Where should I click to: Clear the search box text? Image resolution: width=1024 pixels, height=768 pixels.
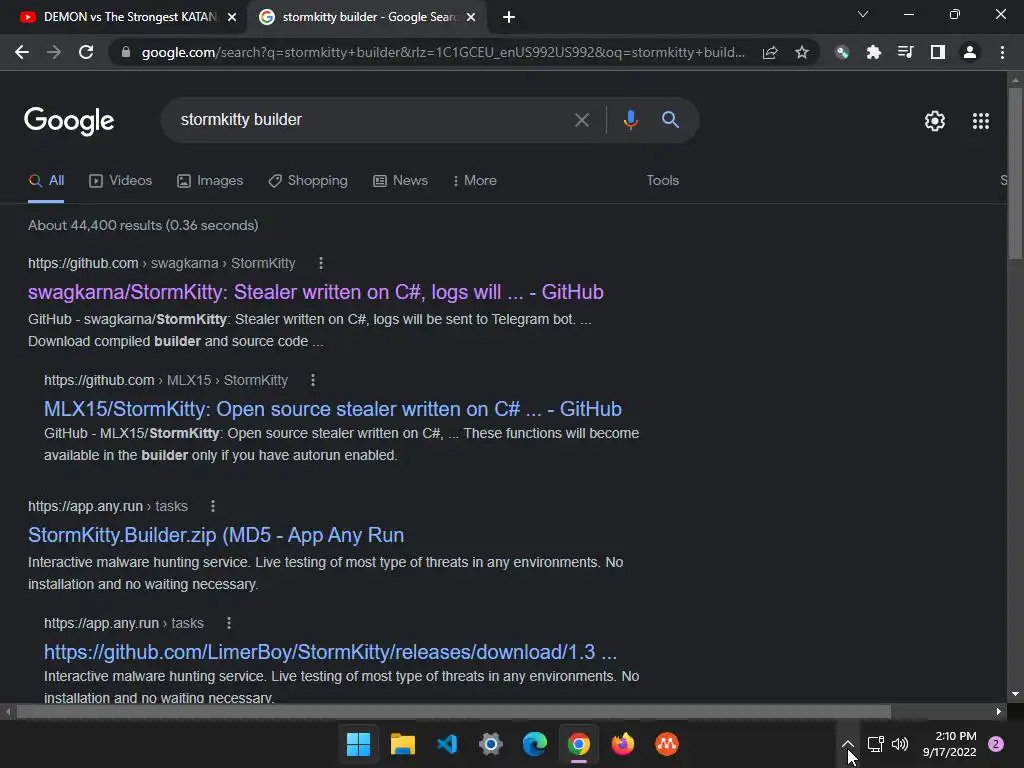581,120
